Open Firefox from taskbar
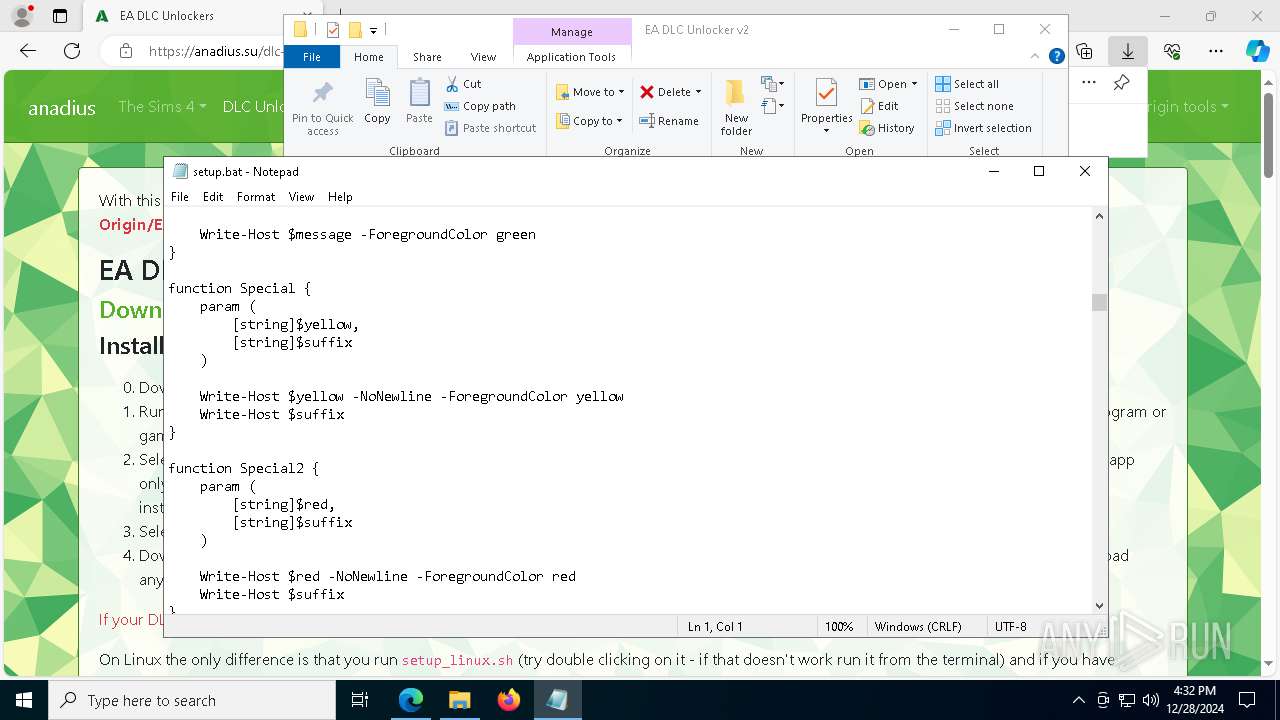The height and width of the screenshot is (720, 1280). [509, 700]
